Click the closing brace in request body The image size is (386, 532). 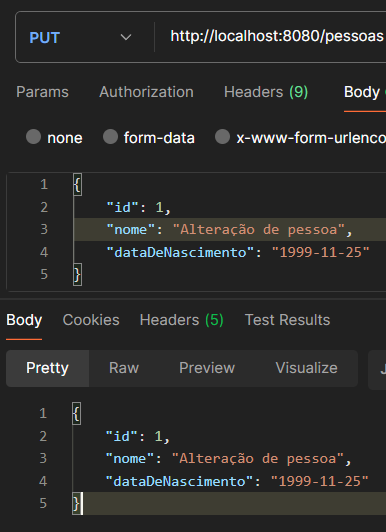point(77,274)
